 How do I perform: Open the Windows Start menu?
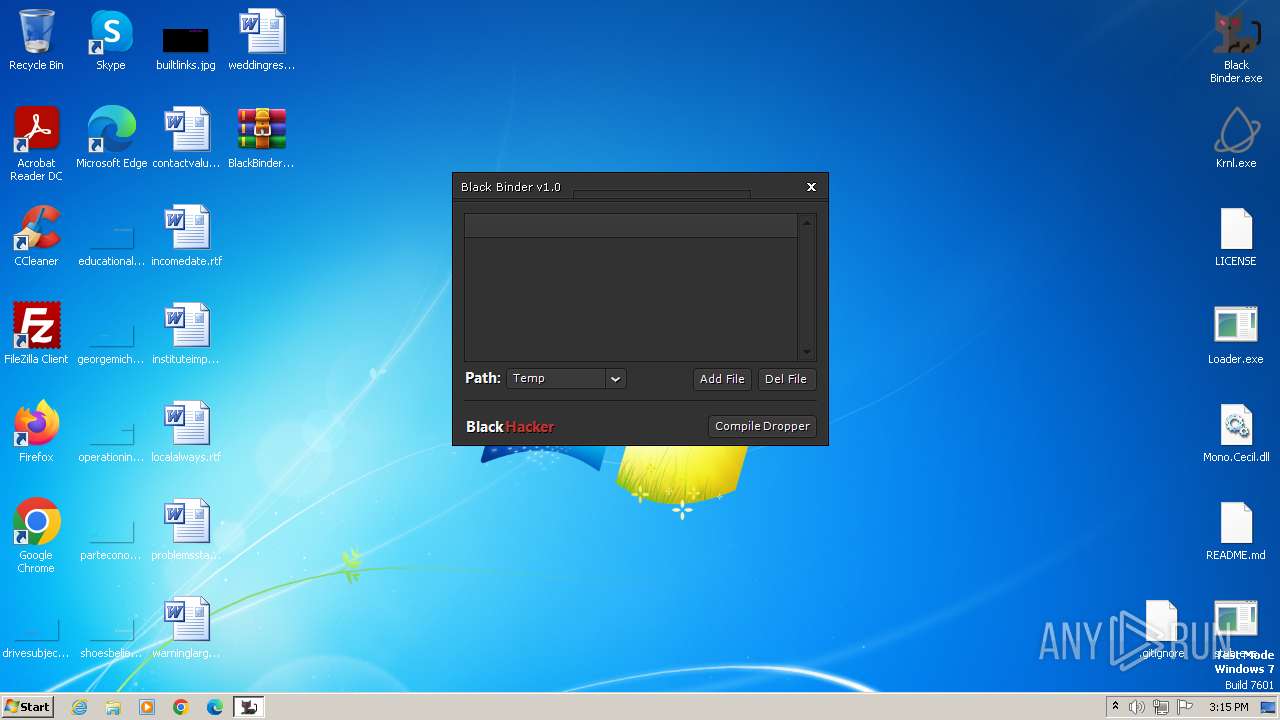pyautogui.click(x=27, y=706)
